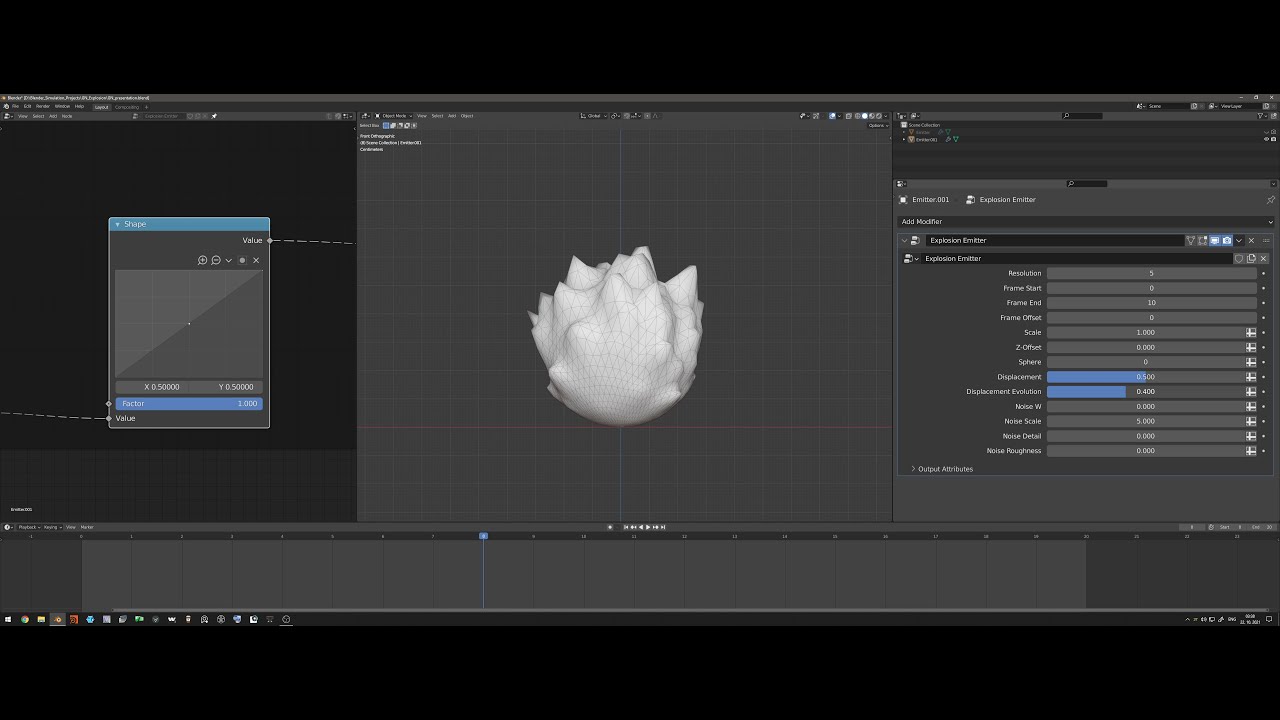This screenshot has height=720, width=1280.
Task: Open the Edit menu
Action: (28, 106)
